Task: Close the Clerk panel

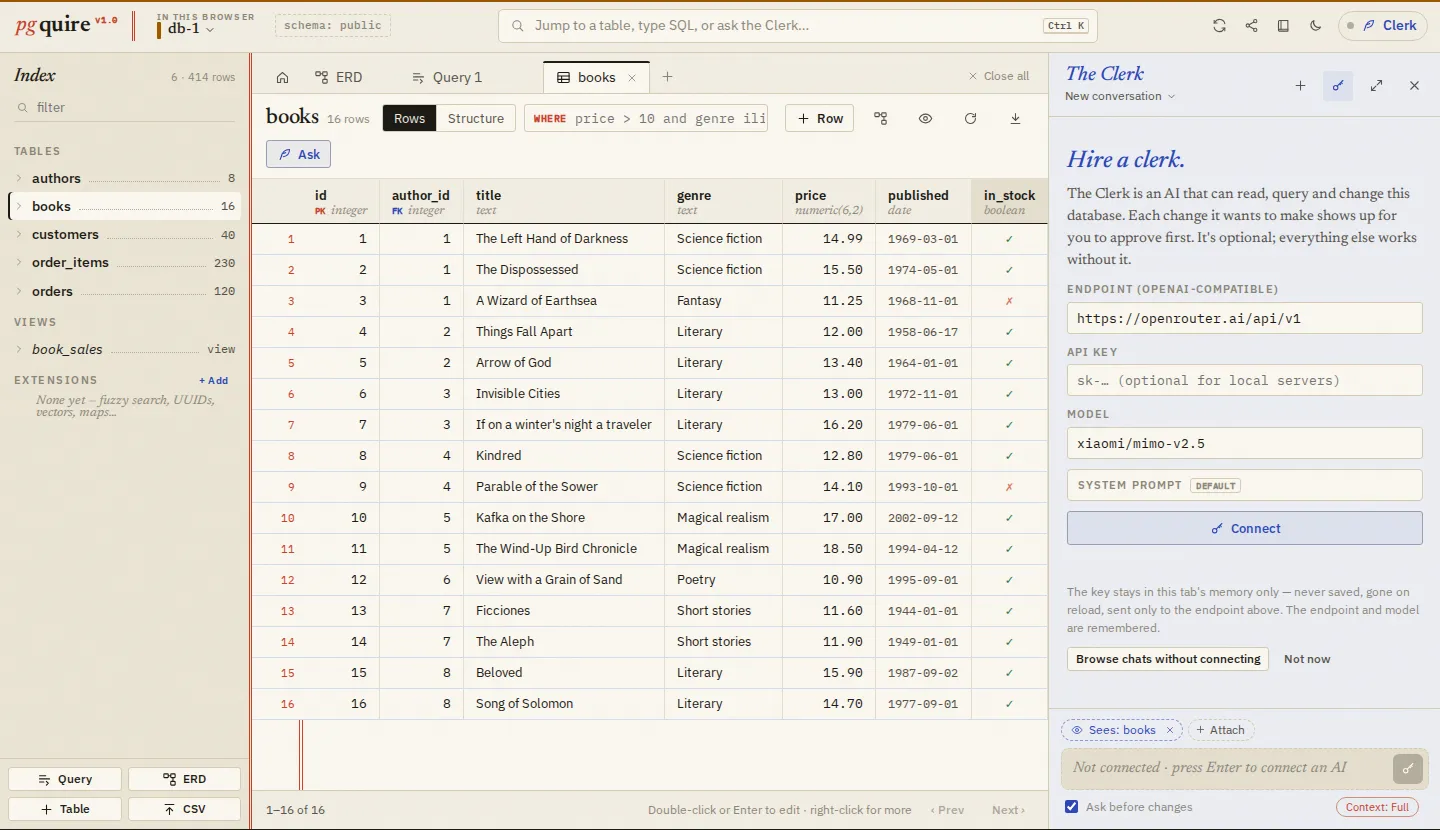Action: click(x=1414, y=86)
